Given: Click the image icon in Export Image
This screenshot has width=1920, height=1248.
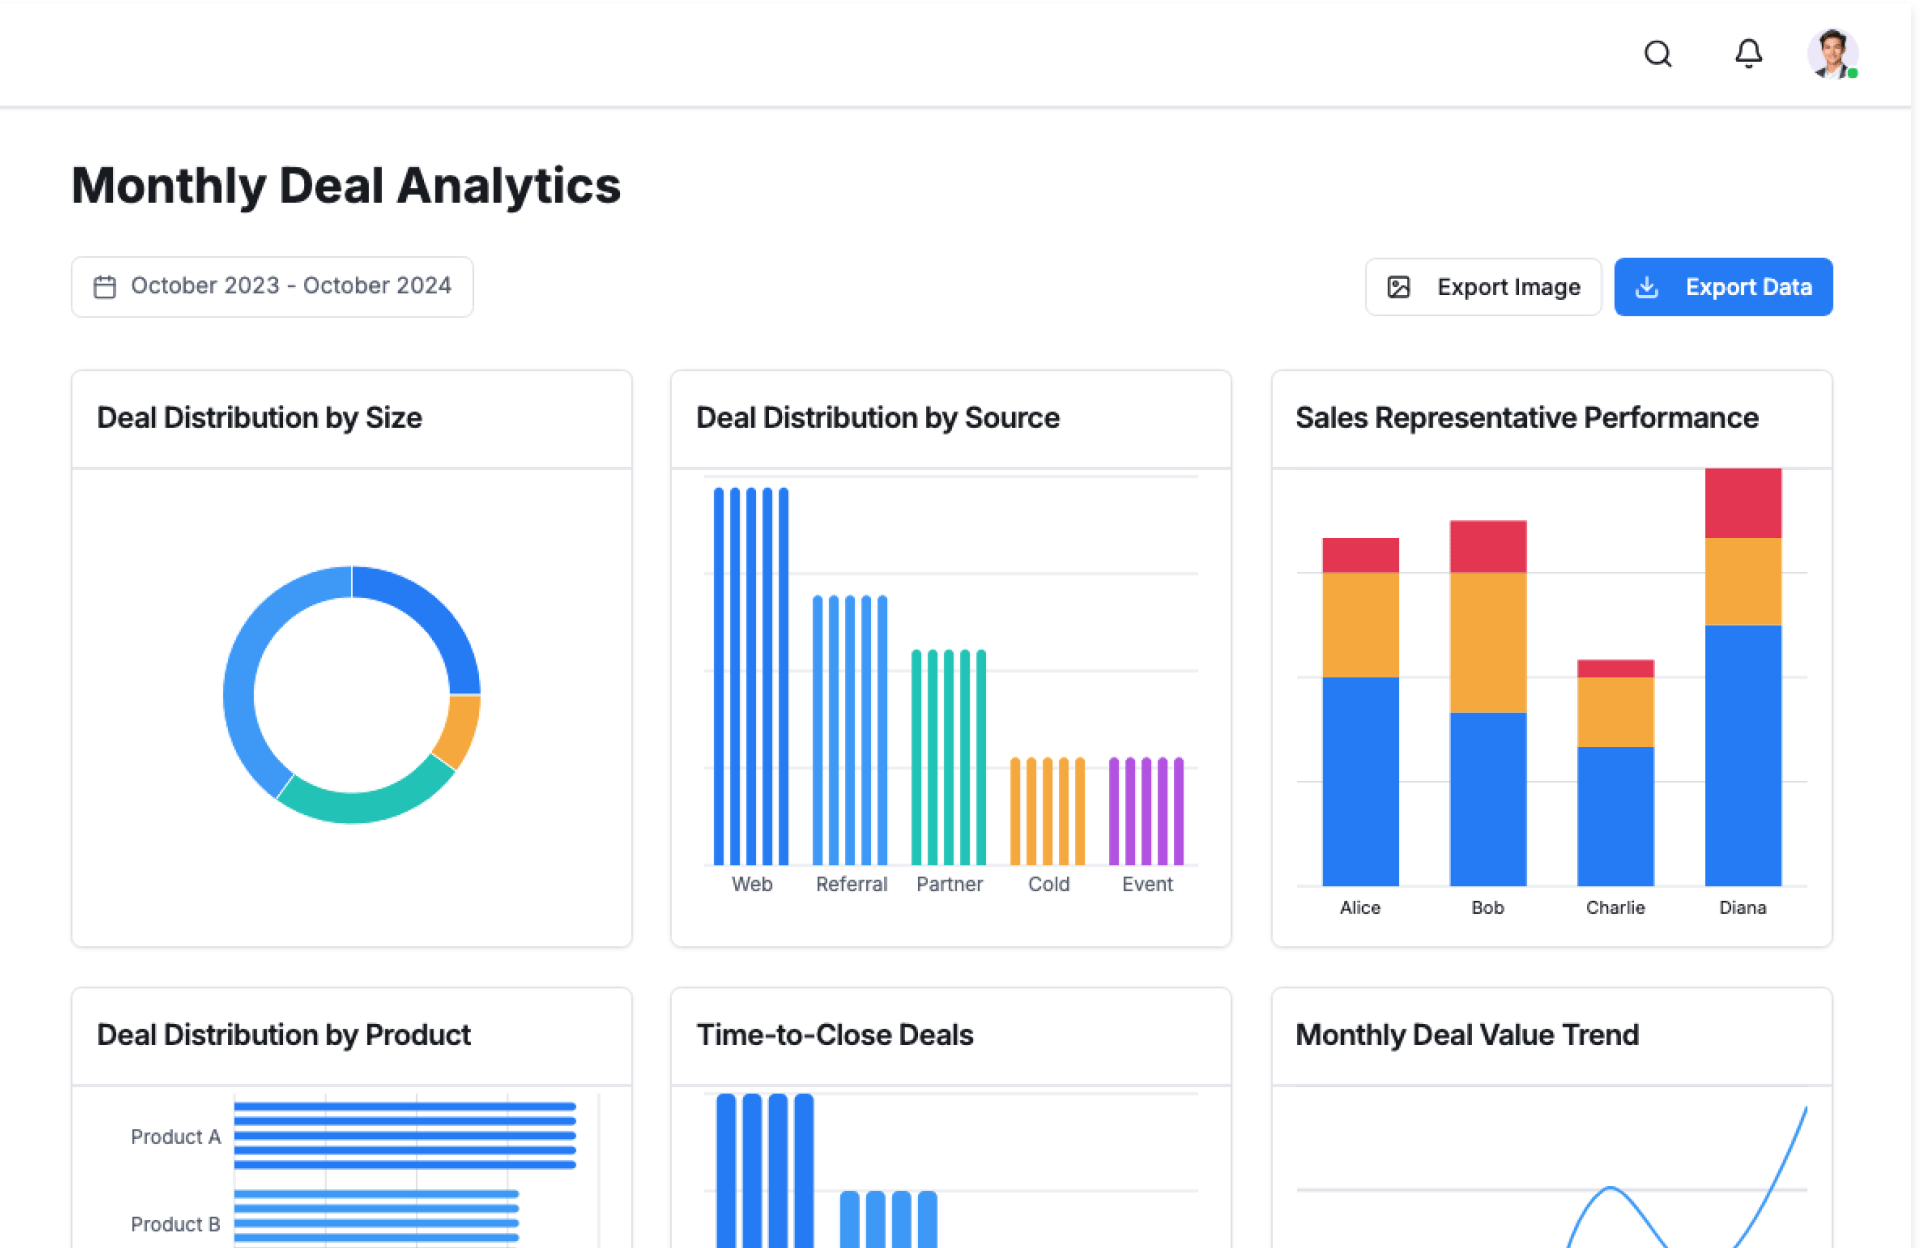Looking at the screenshot, I should (1398, 288).
